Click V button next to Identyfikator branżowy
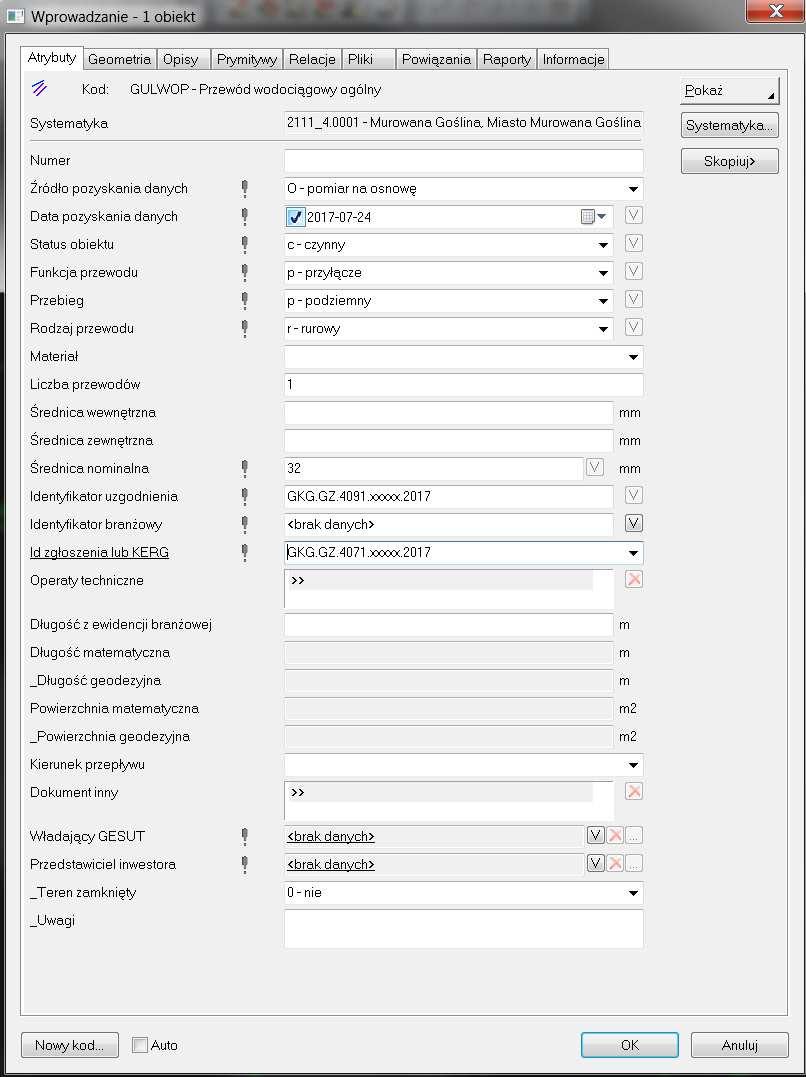806x1077 pixels. tap(634, 523)
